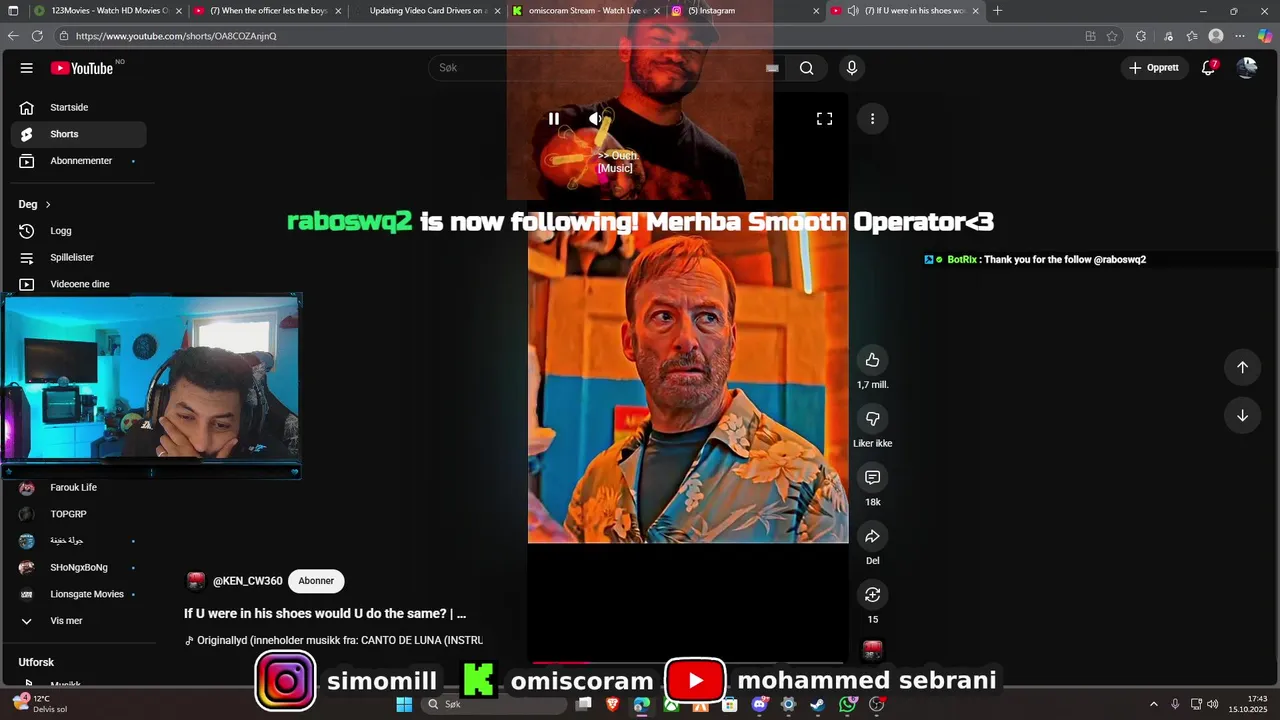Open browser extensions puzzle icon

pyautogui.click(x=1141, y=36)
